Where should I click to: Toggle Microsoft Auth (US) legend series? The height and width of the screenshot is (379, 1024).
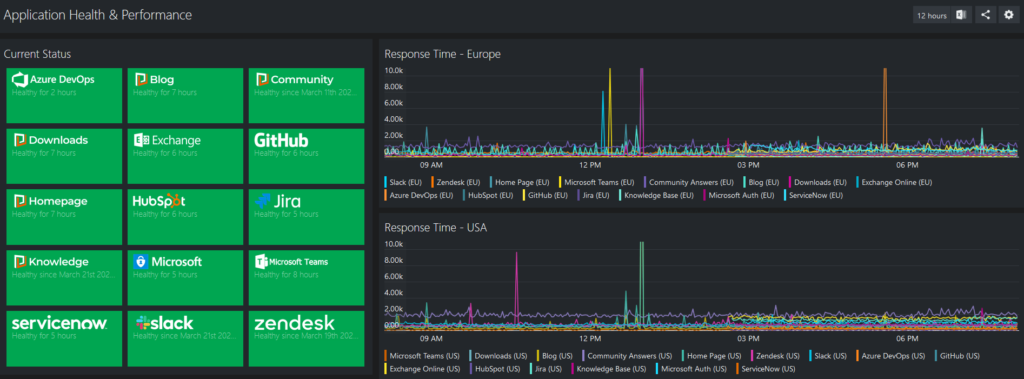click(691, 369)
